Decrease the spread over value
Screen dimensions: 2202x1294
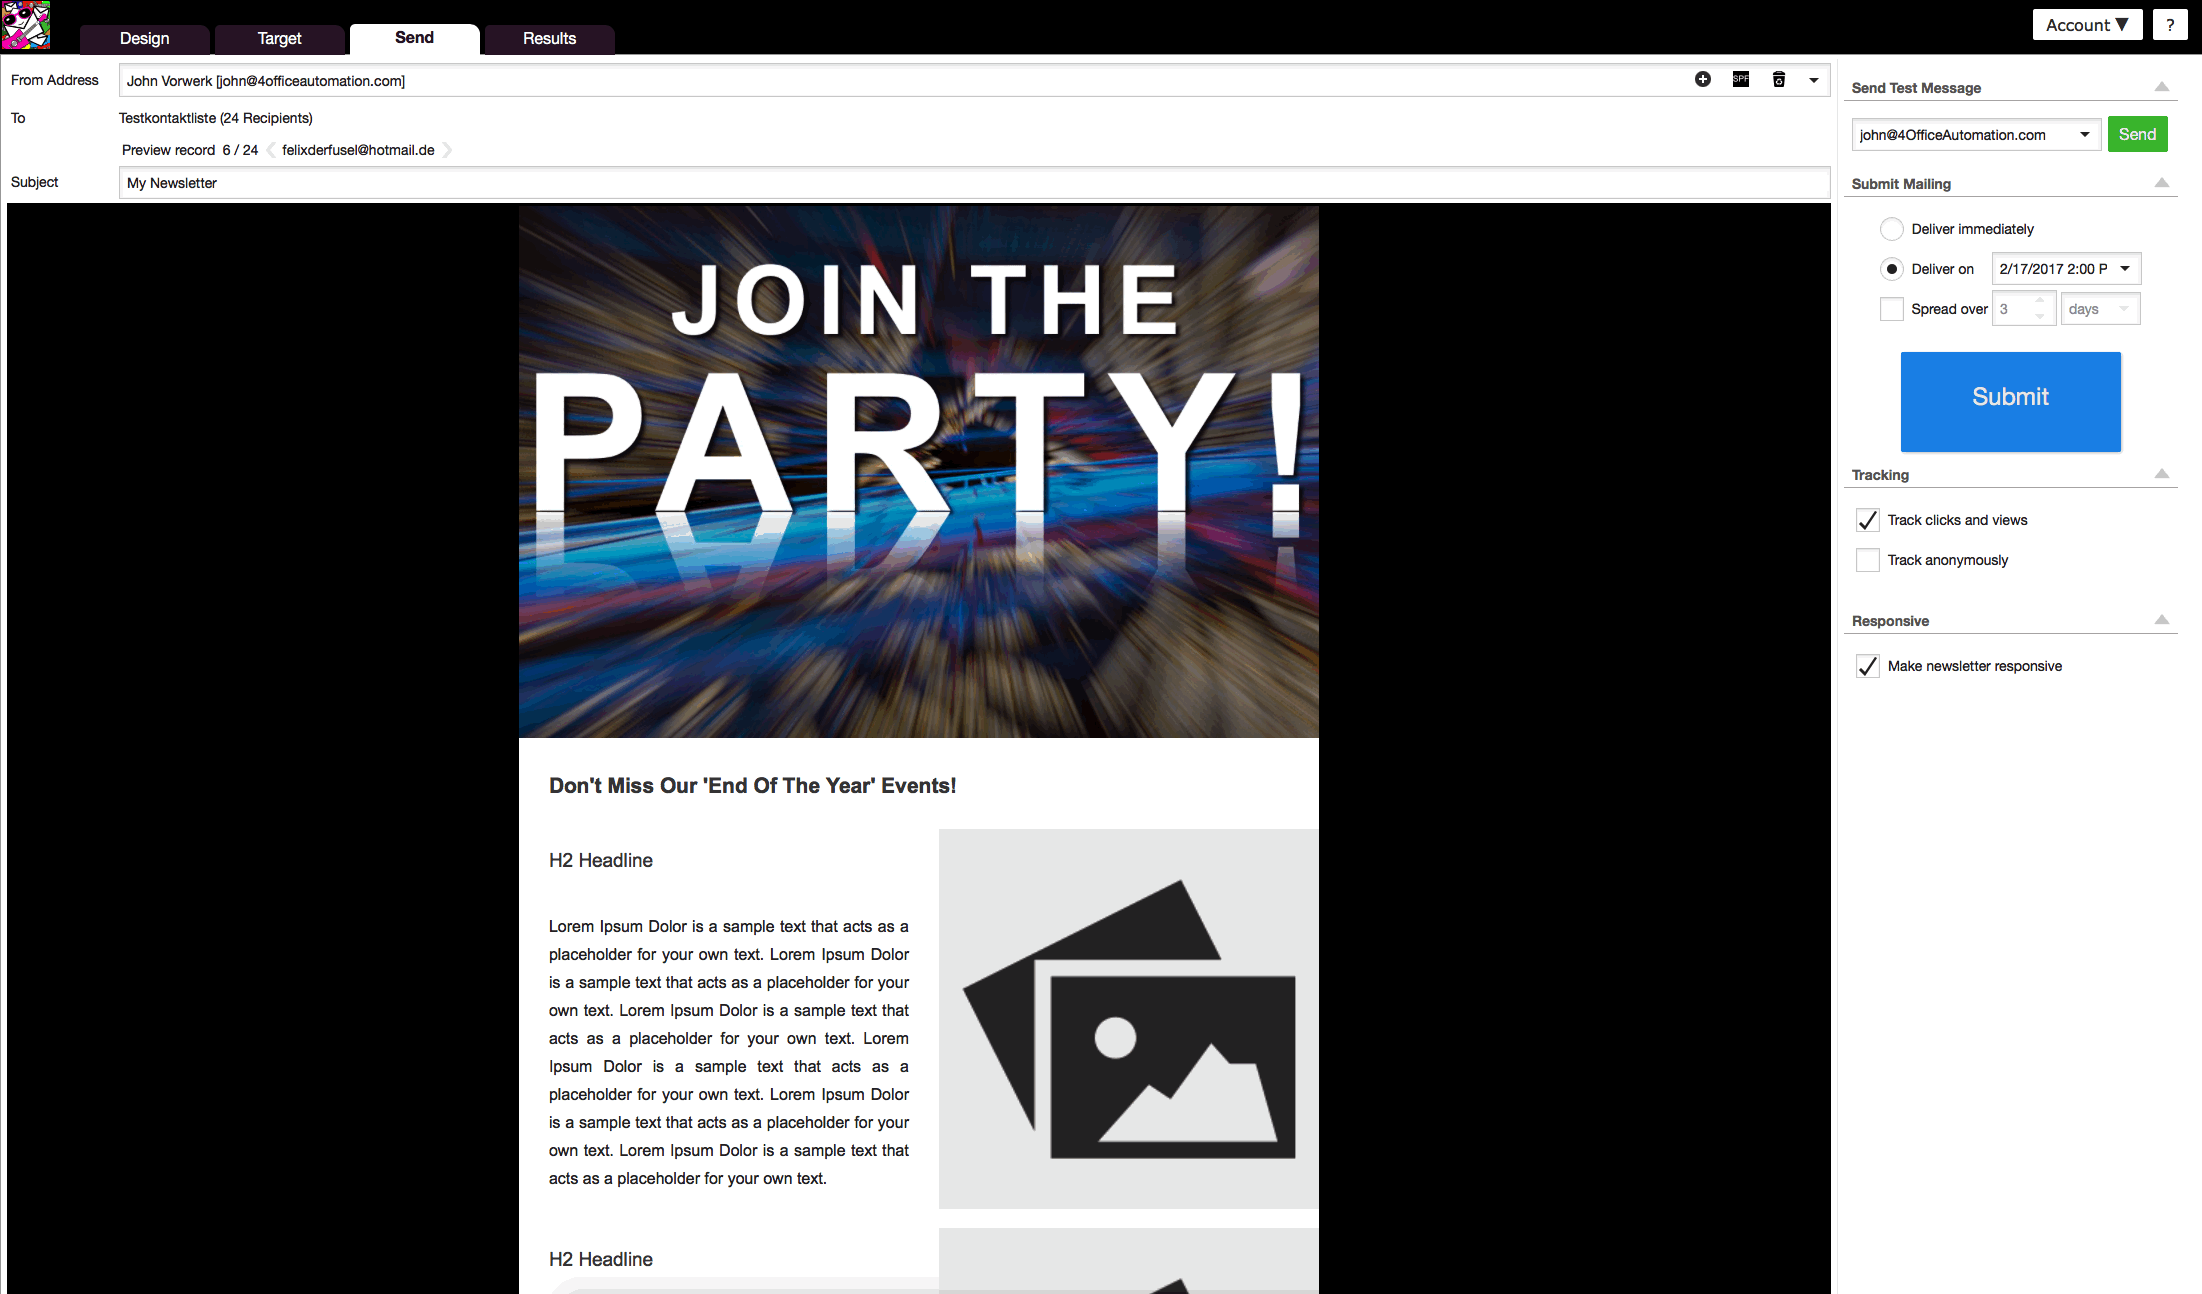pyautogui.click(x=2041, y=317)
